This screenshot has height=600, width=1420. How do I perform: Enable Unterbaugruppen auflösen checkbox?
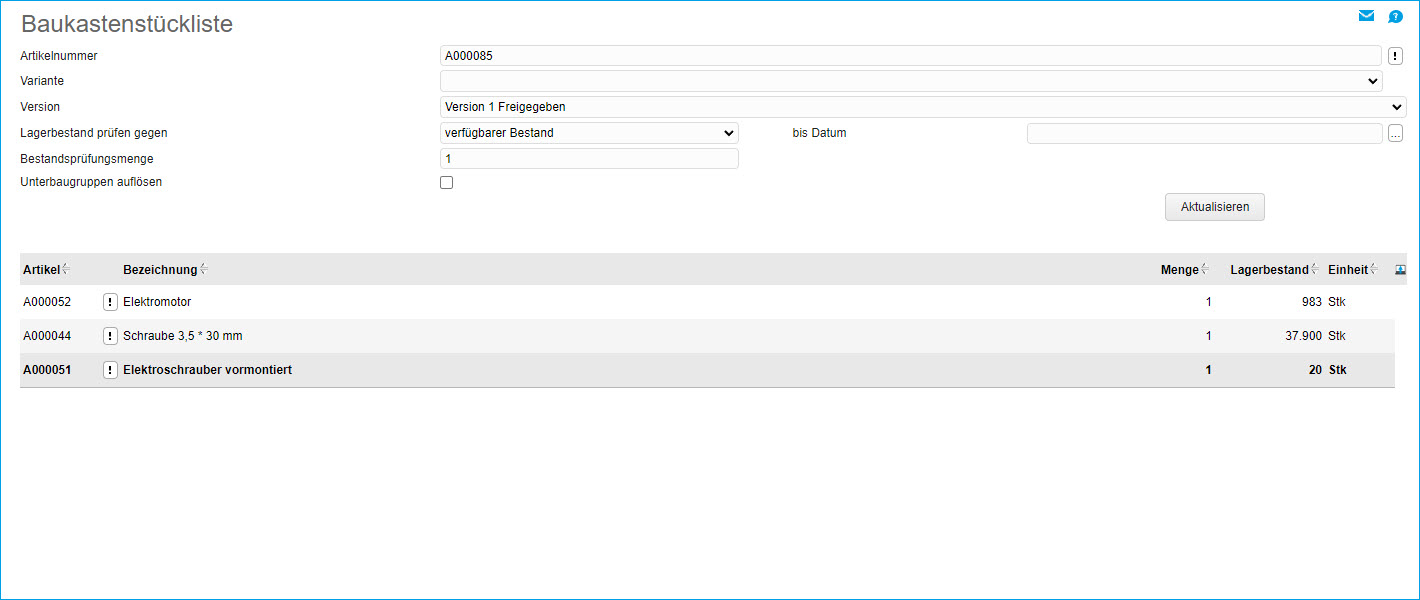click(x=446, y=183)
